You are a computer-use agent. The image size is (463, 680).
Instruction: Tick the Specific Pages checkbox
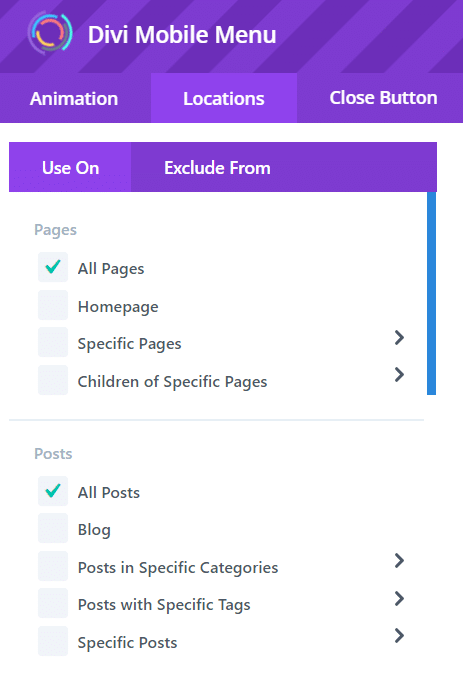point(53,342)
